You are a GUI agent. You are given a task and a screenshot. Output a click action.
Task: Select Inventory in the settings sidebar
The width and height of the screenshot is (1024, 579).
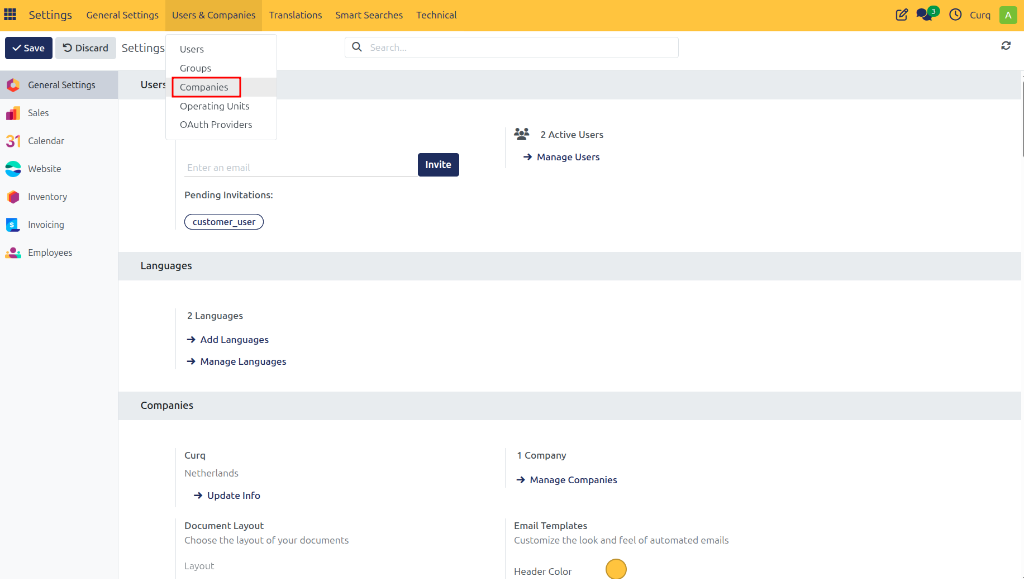click(59, 196)
